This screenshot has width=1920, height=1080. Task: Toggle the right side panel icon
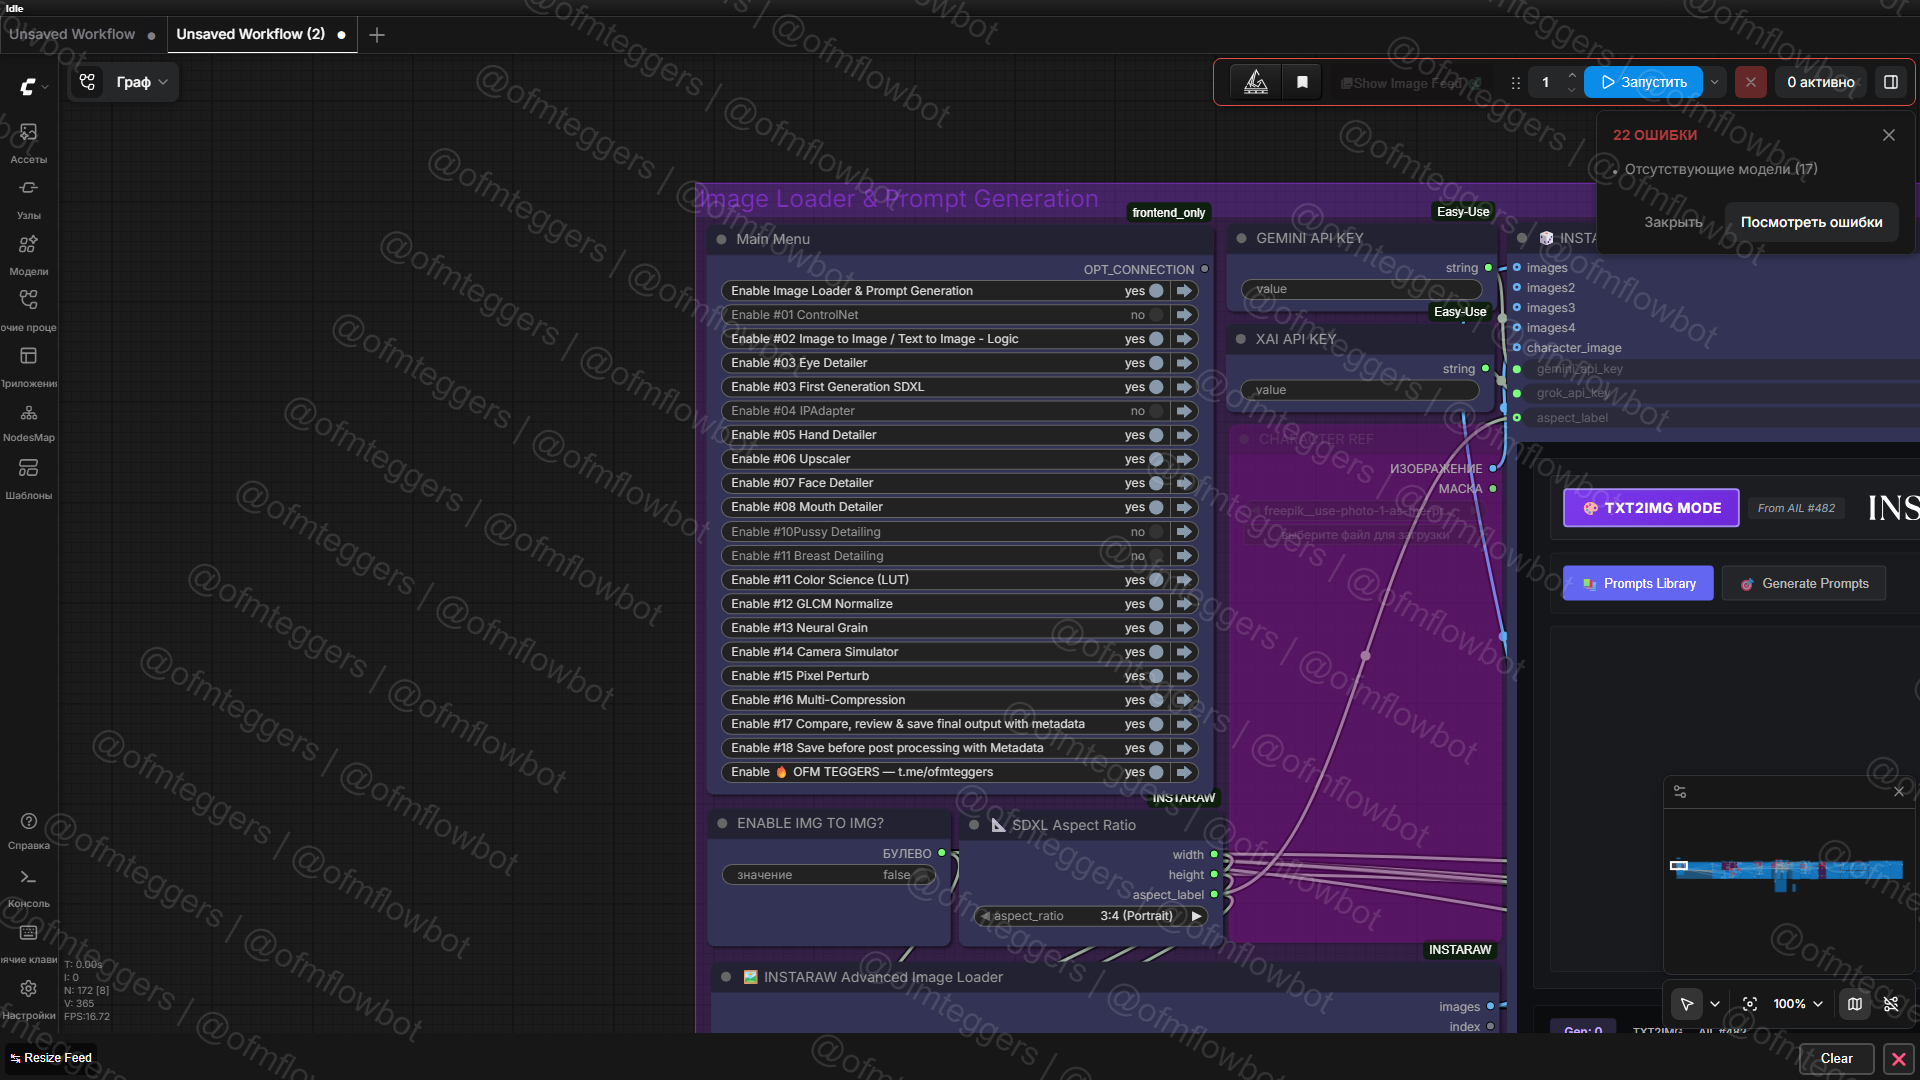1890,82
